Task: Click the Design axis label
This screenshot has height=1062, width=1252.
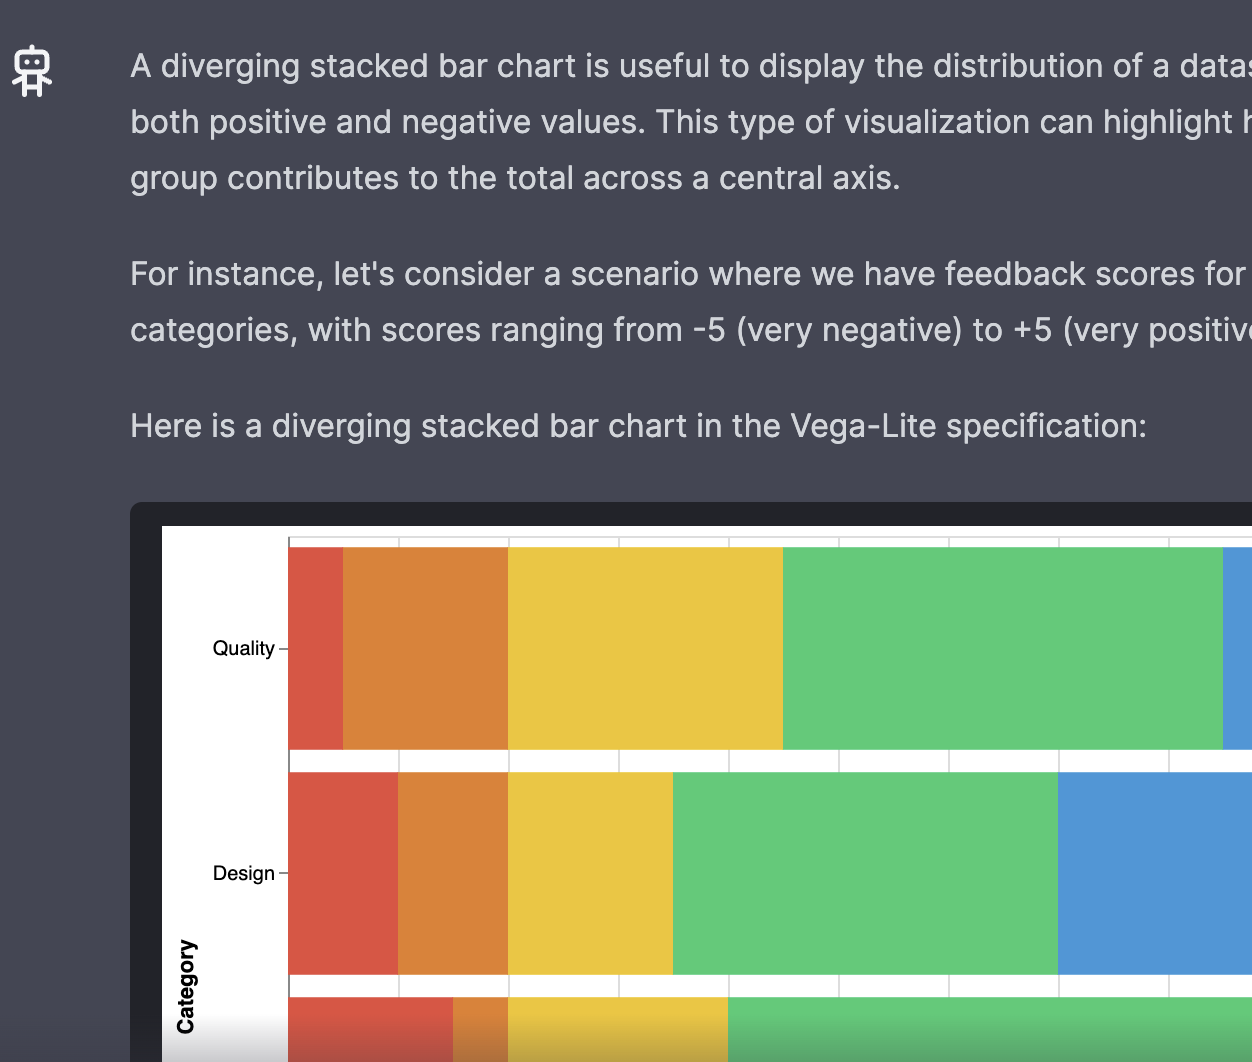Action: tap(243, 873)
